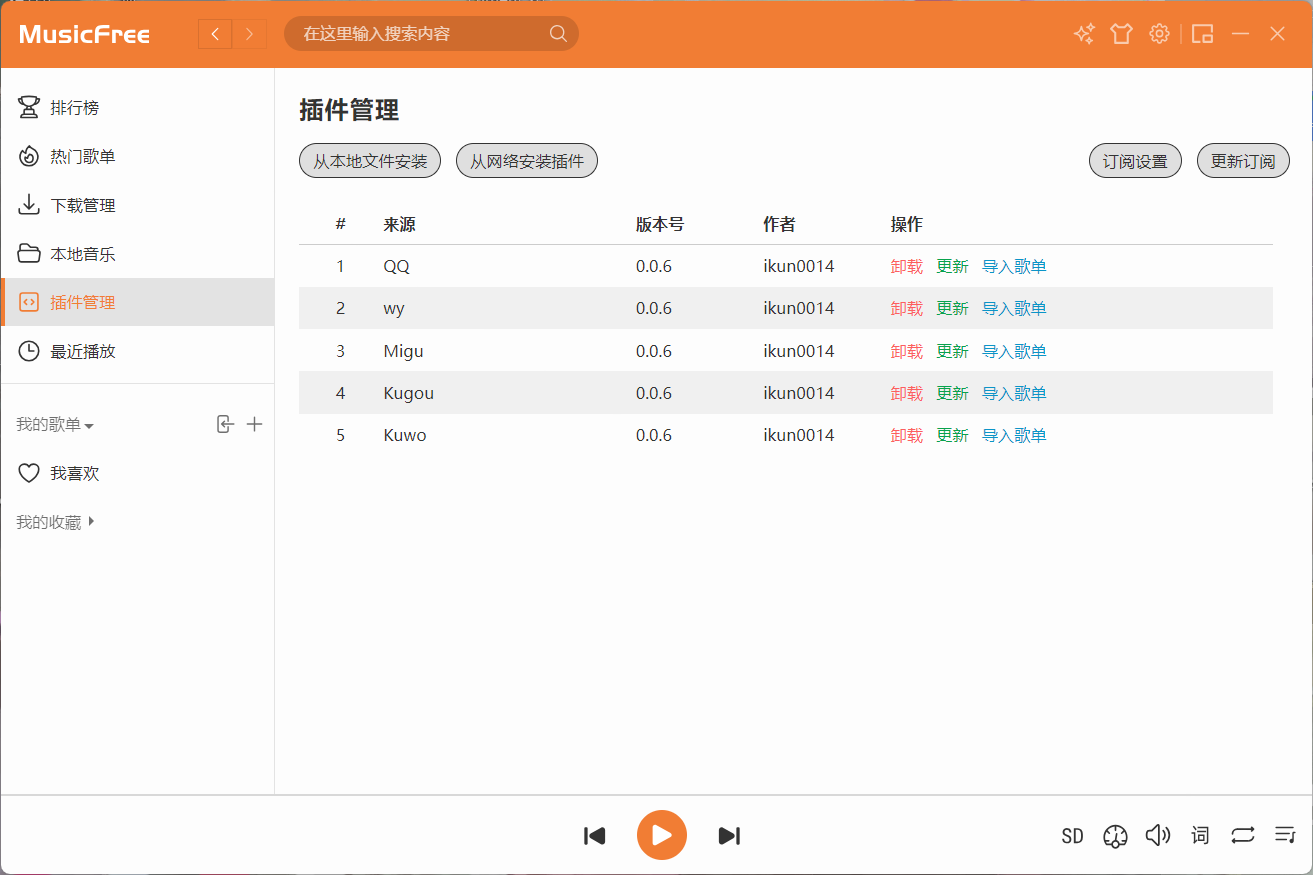Import playlist for Migu plugin

tap(1014, 351)
